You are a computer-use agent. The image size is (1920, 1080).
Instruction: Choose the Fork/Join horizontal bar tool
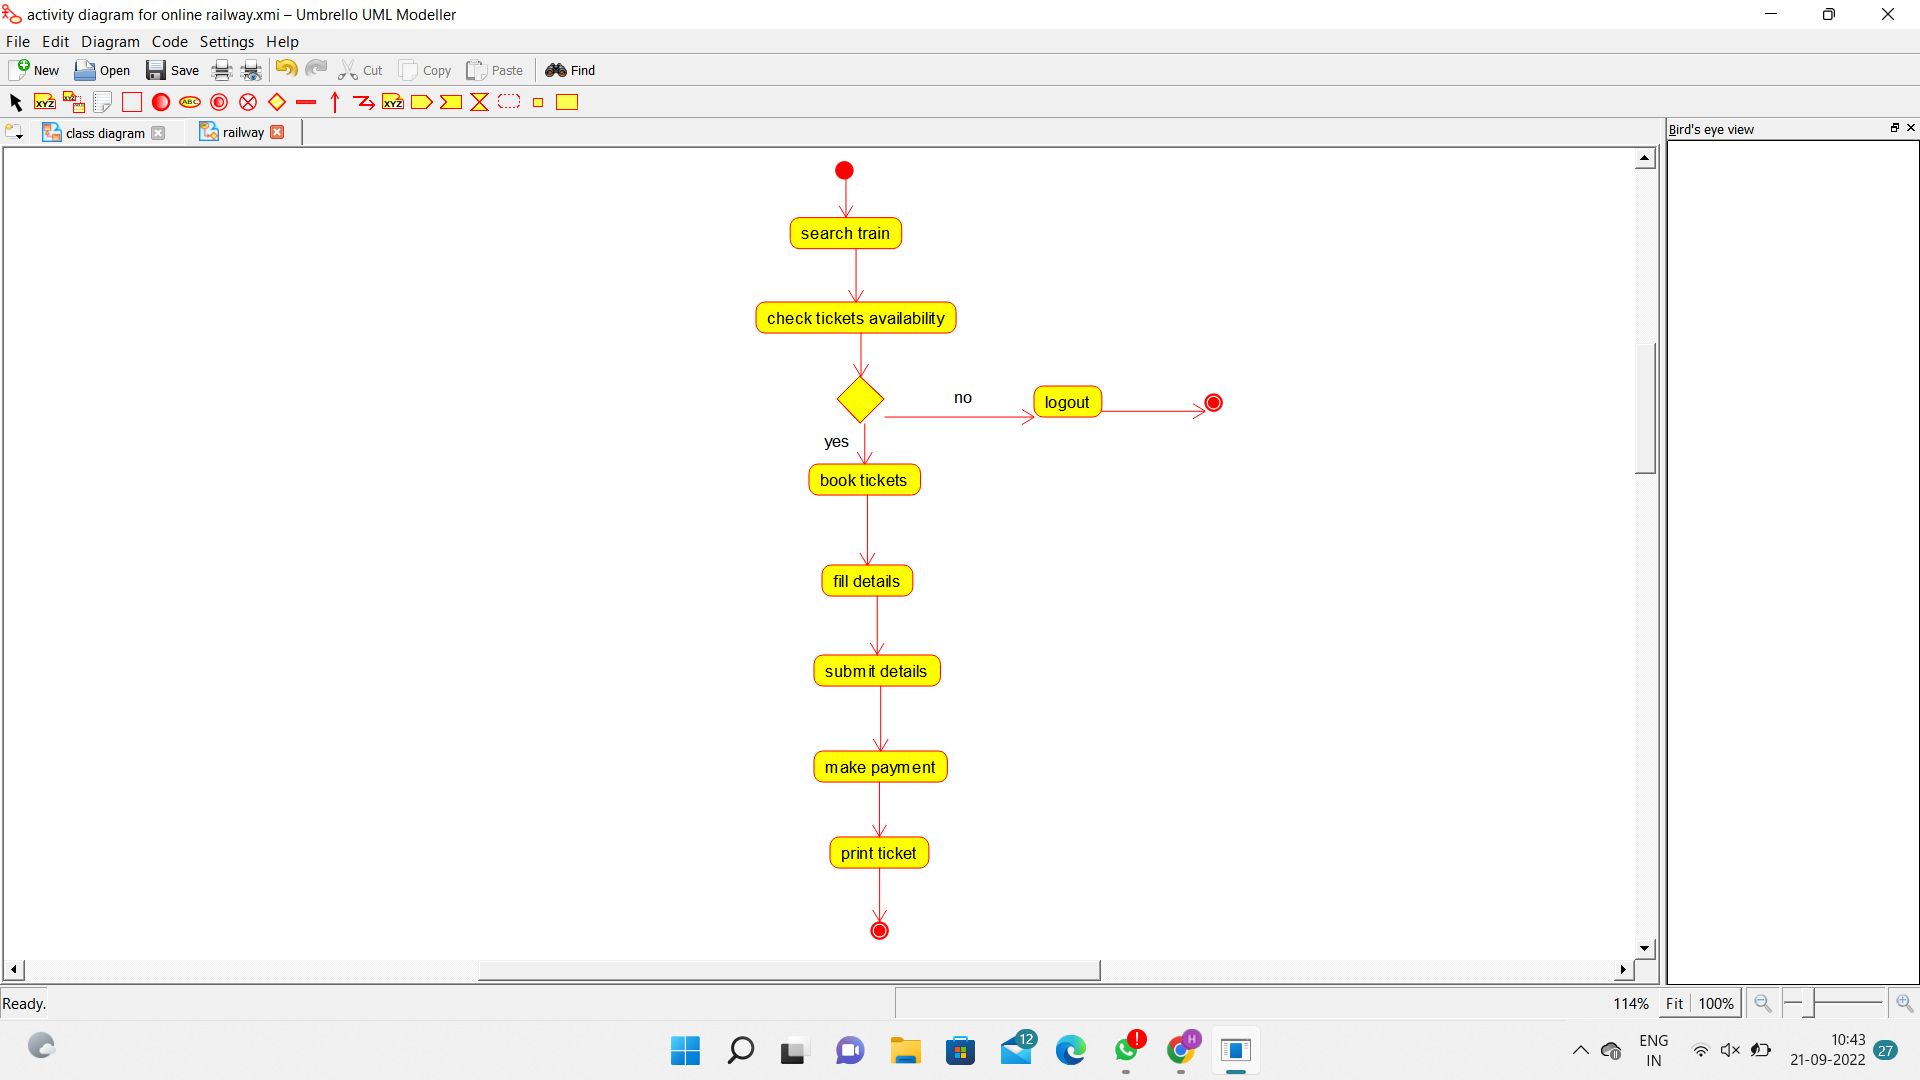(x=306, y=102)
